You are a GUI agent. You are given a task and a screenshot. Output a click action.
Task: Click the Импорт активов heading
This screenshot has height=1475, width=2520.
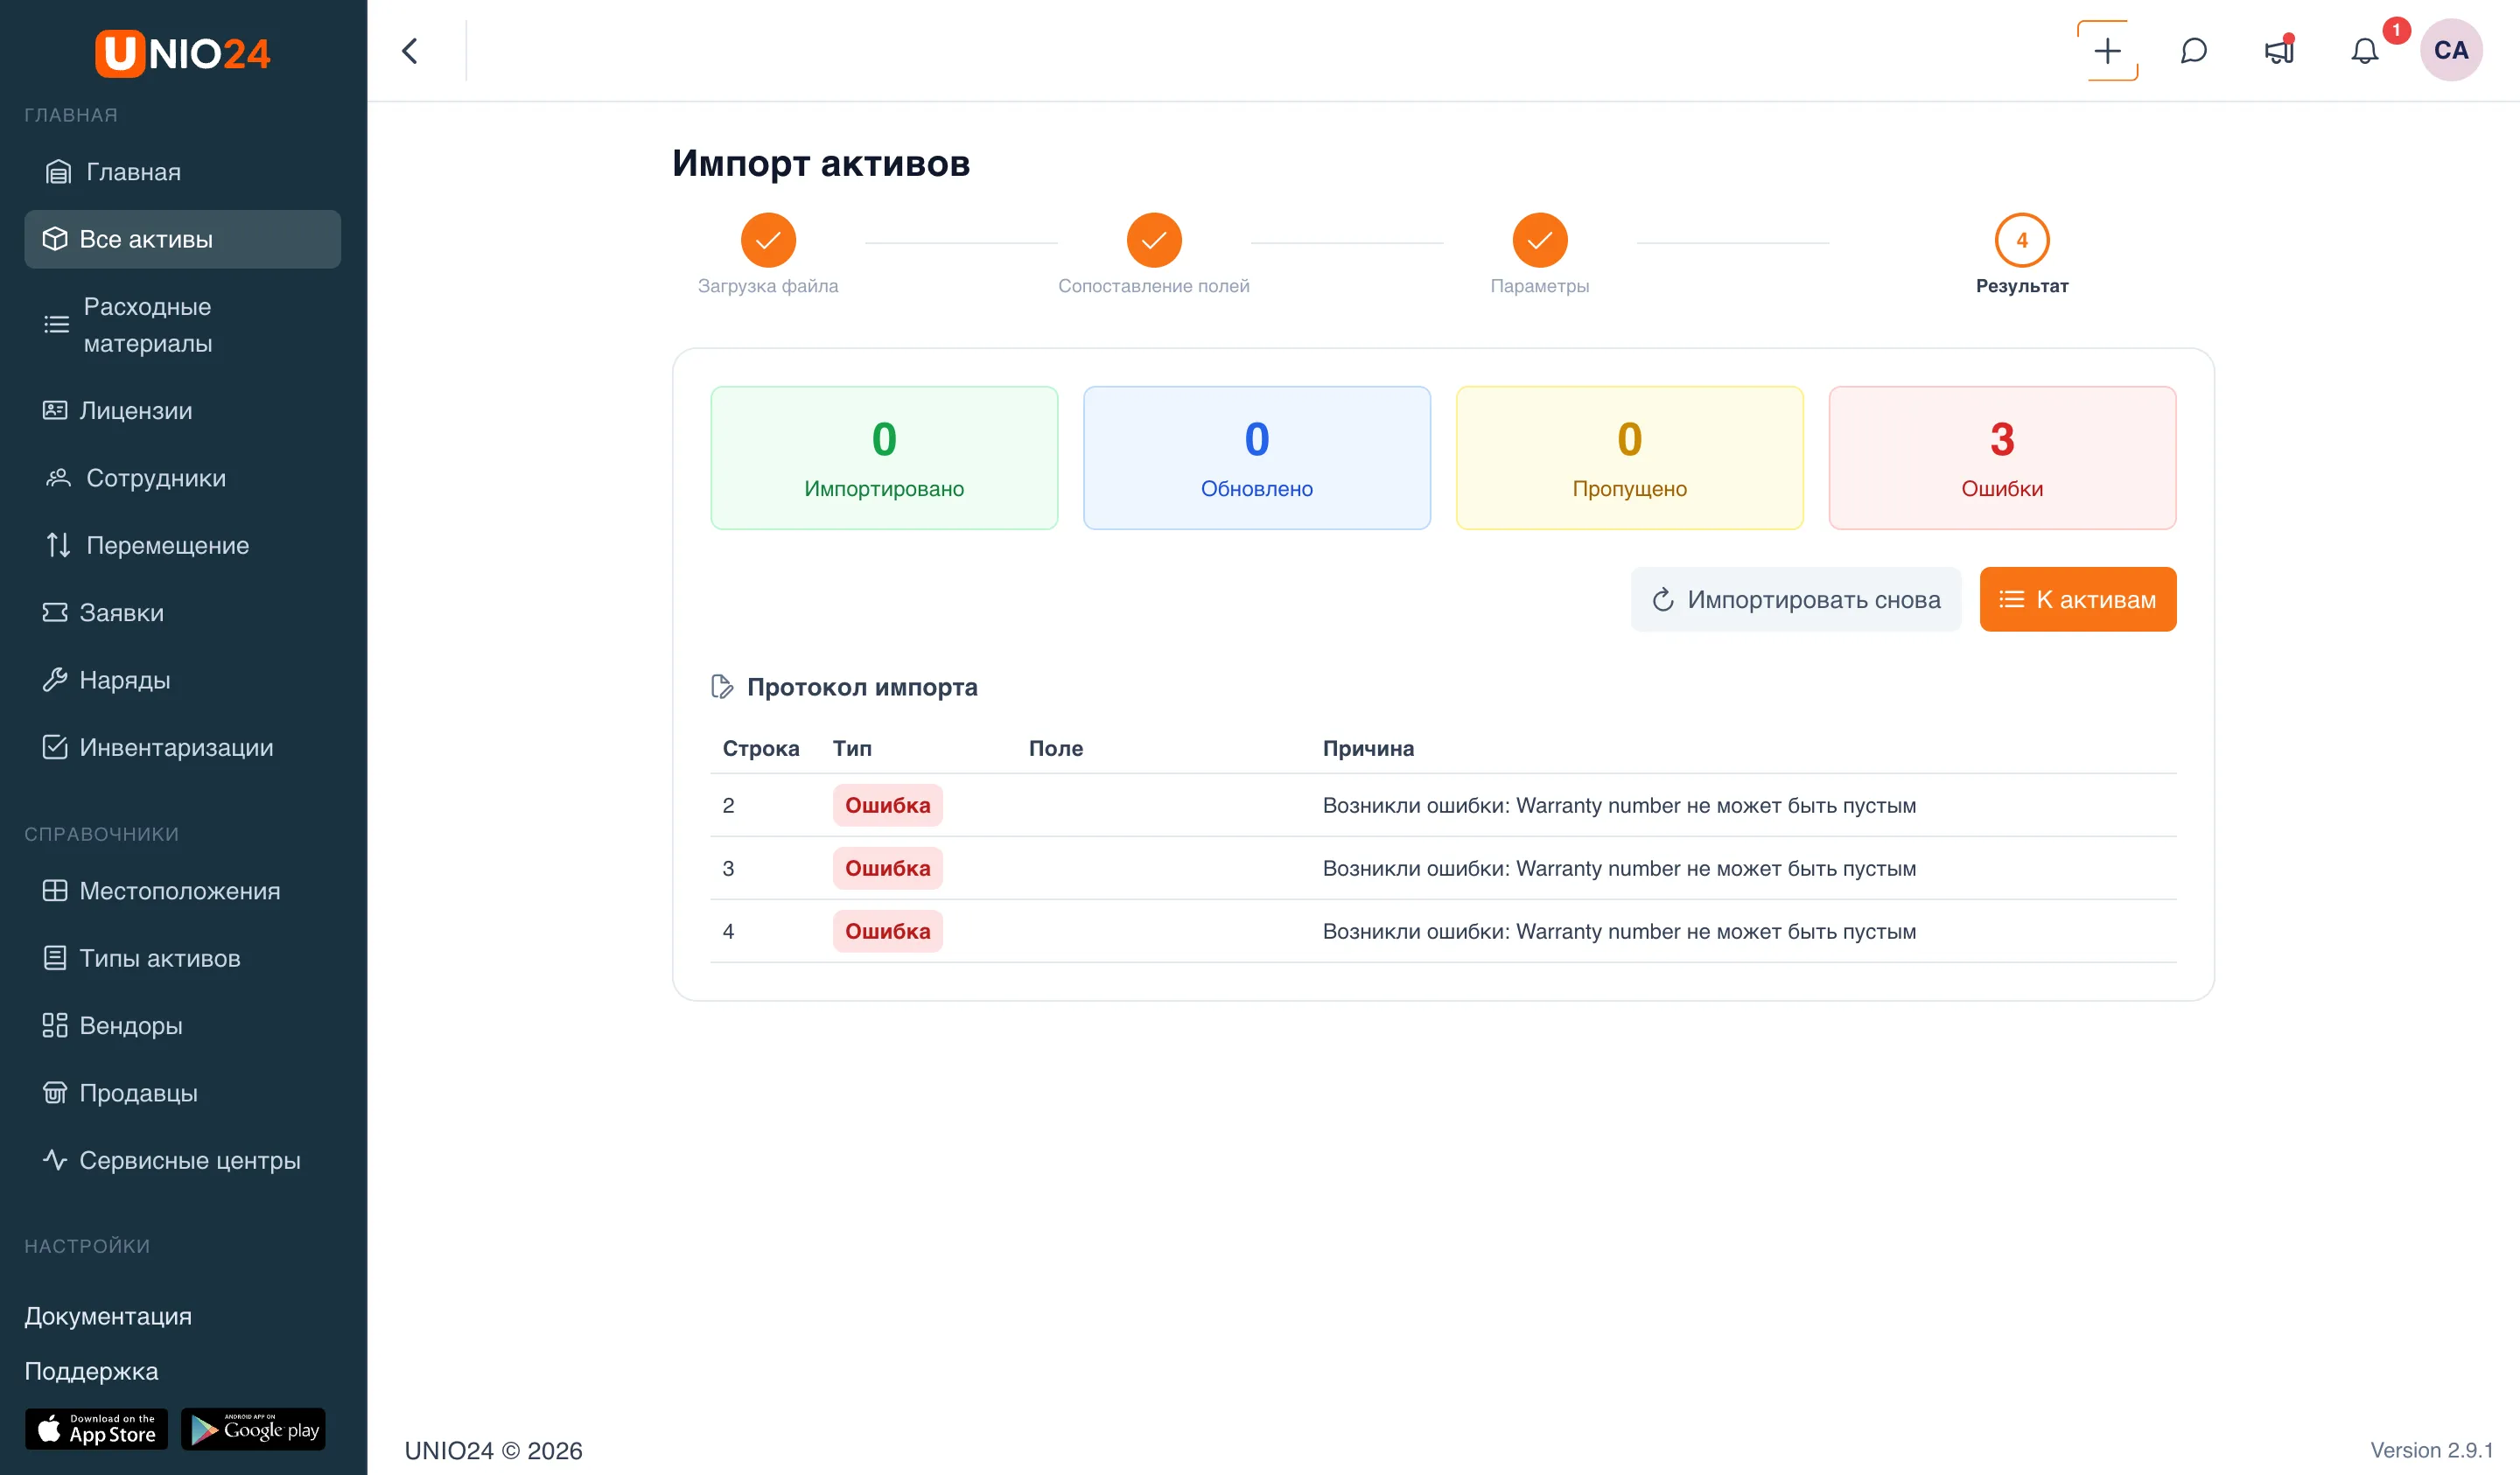coord(821,163)
